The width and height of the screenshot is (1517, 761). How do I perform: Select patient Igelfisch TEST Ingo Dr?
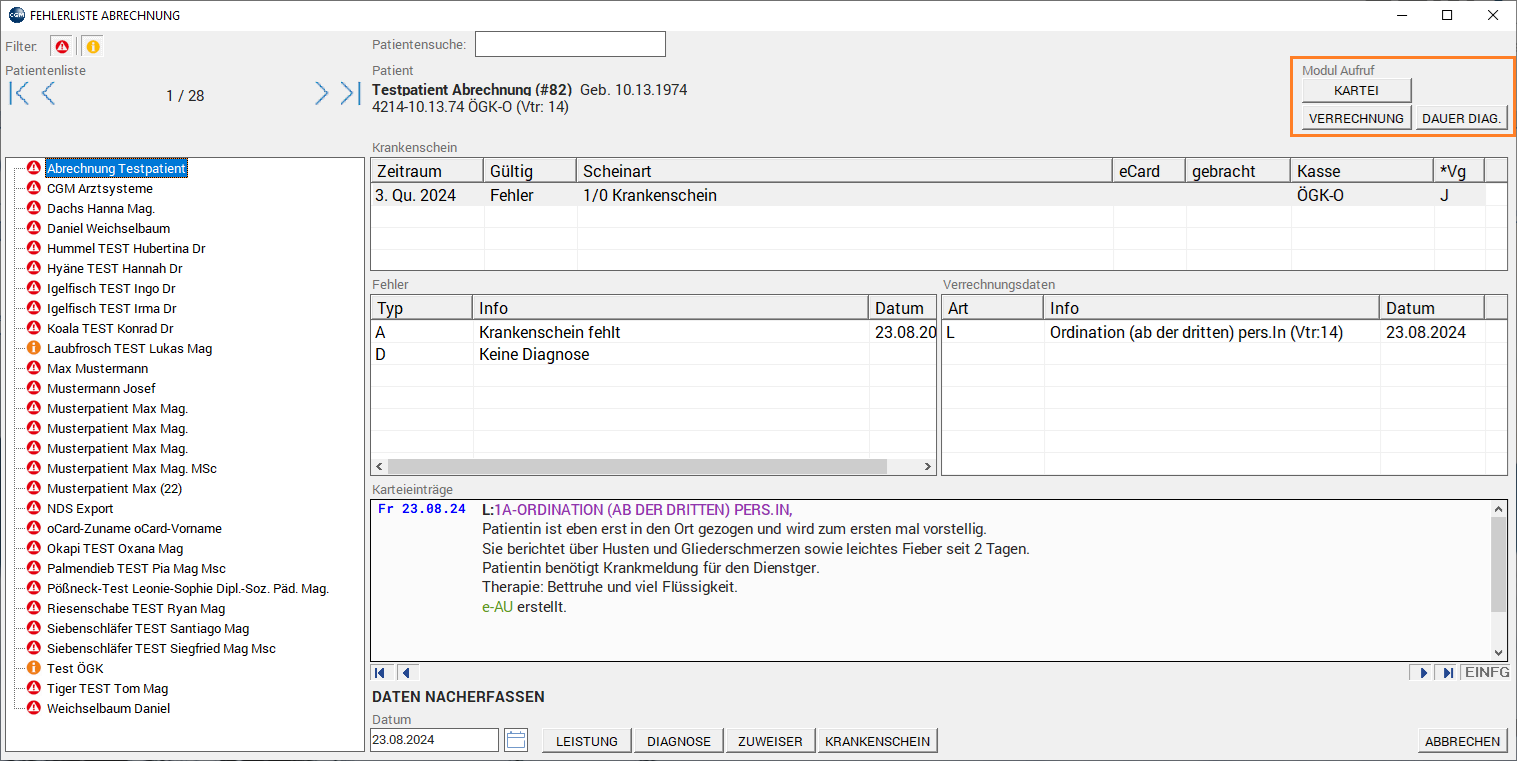tap(111, 289)
